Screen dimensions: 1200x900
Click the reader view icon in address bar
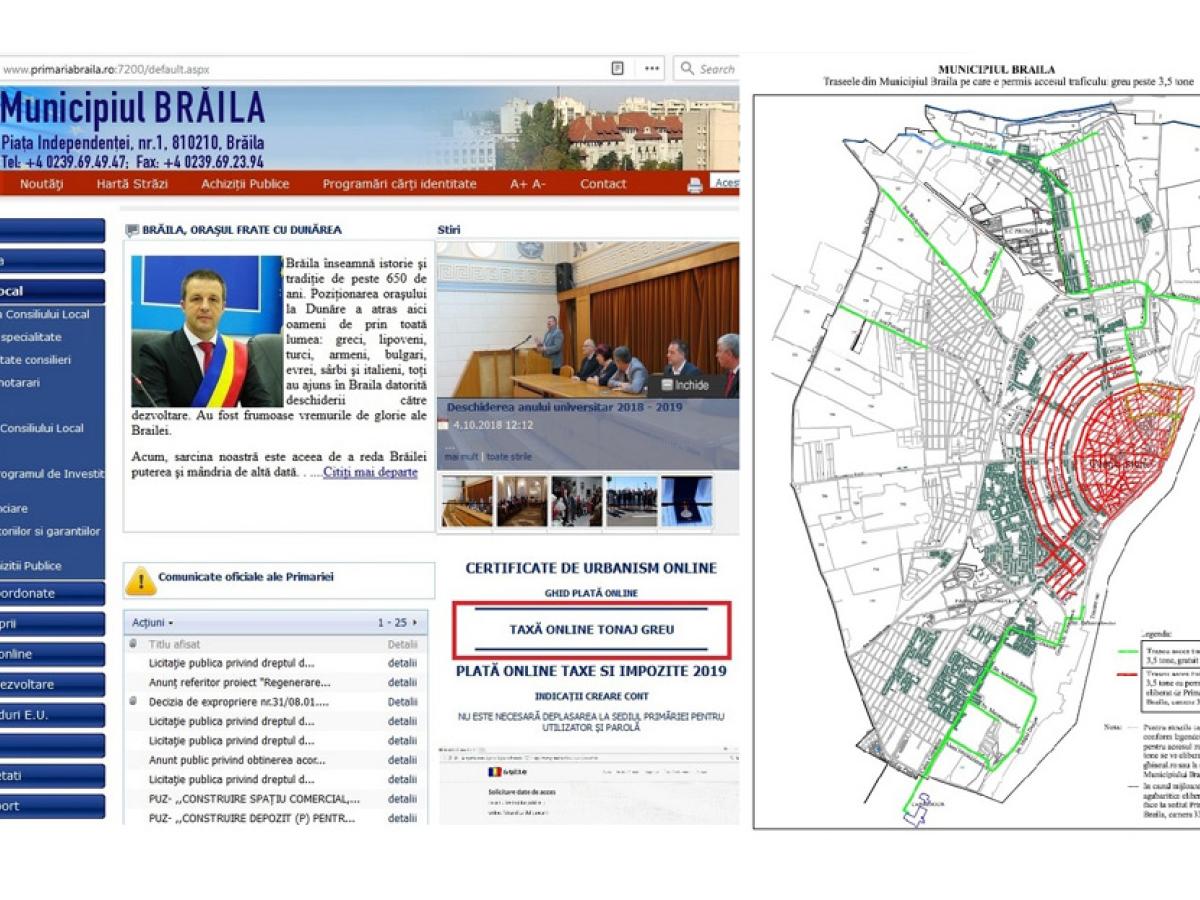coord(618,69)
